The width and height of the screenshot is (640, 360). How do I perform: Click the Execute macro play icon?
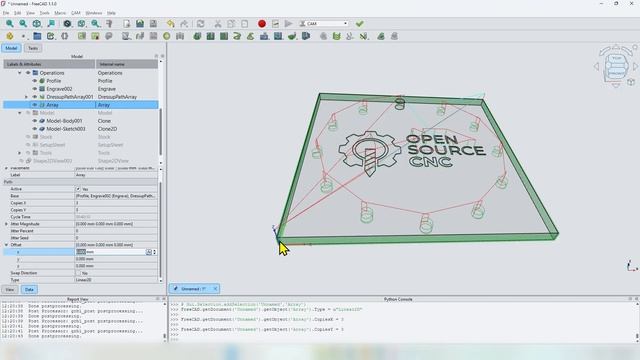pyautogui.click(x=289, y=24)
